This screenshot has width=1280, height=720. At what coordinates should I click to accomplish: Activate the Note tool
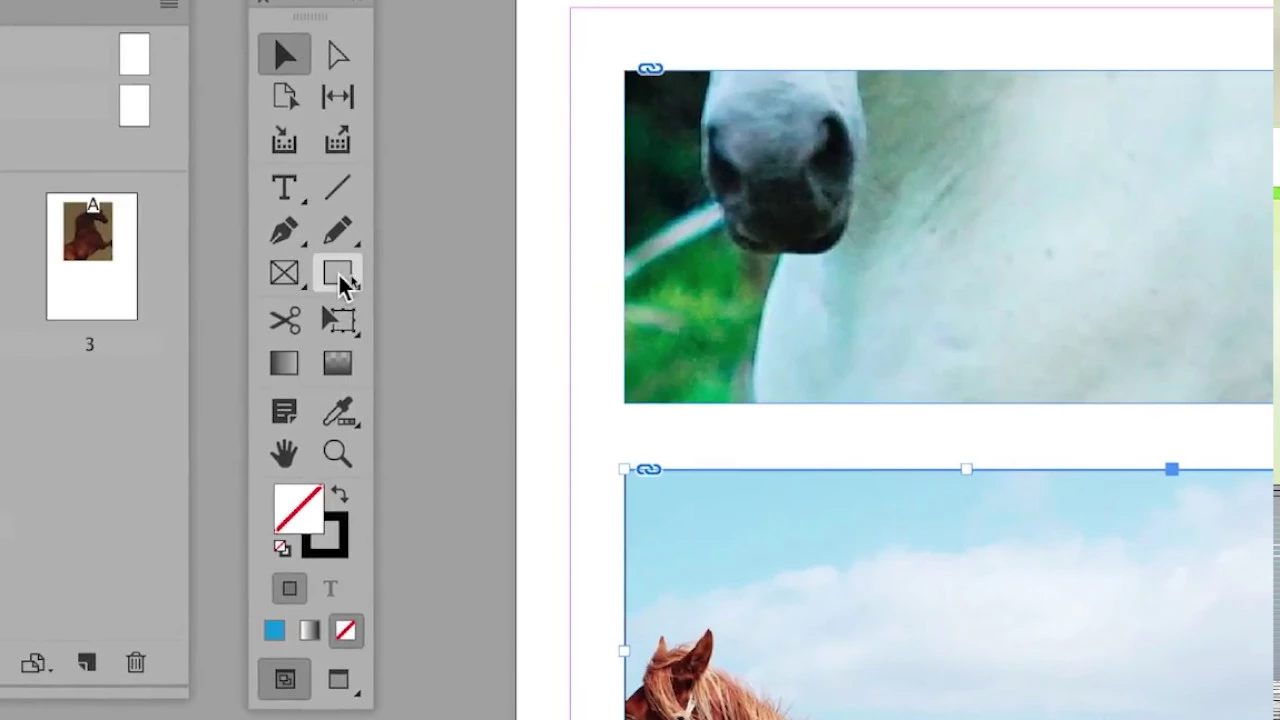point(284,411)
